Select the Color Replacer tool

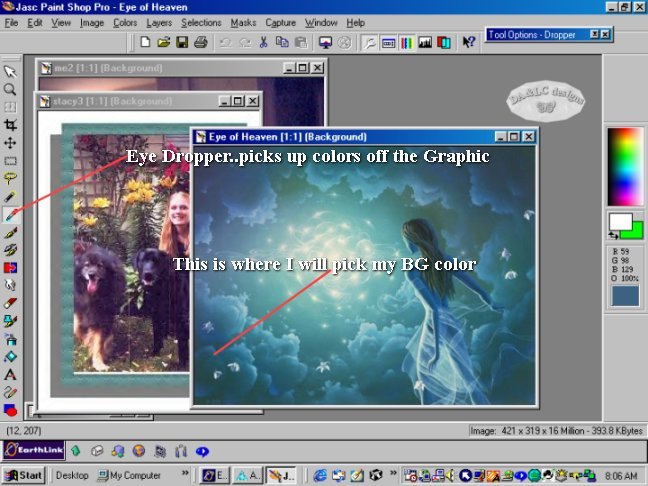click(x=10, y=267)
